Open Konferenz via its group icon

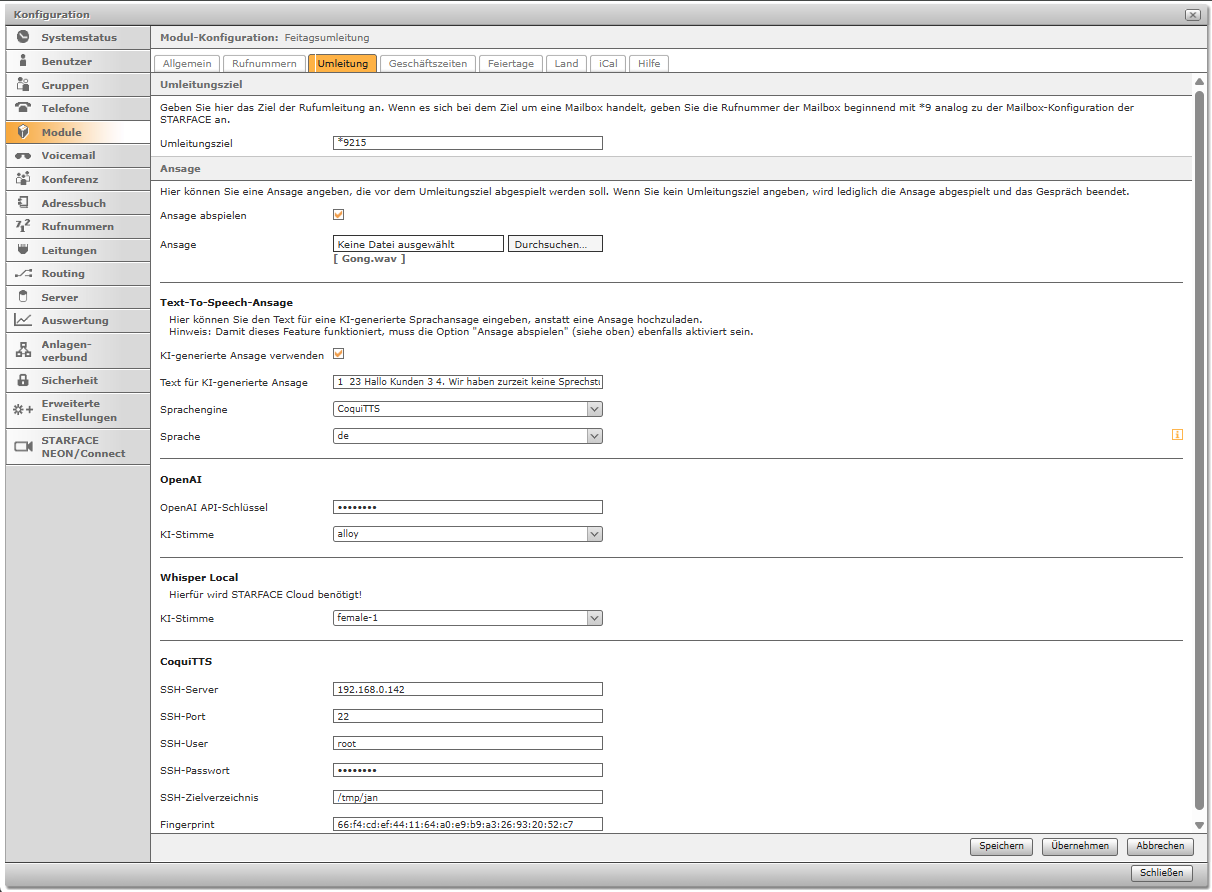(23, 179)
